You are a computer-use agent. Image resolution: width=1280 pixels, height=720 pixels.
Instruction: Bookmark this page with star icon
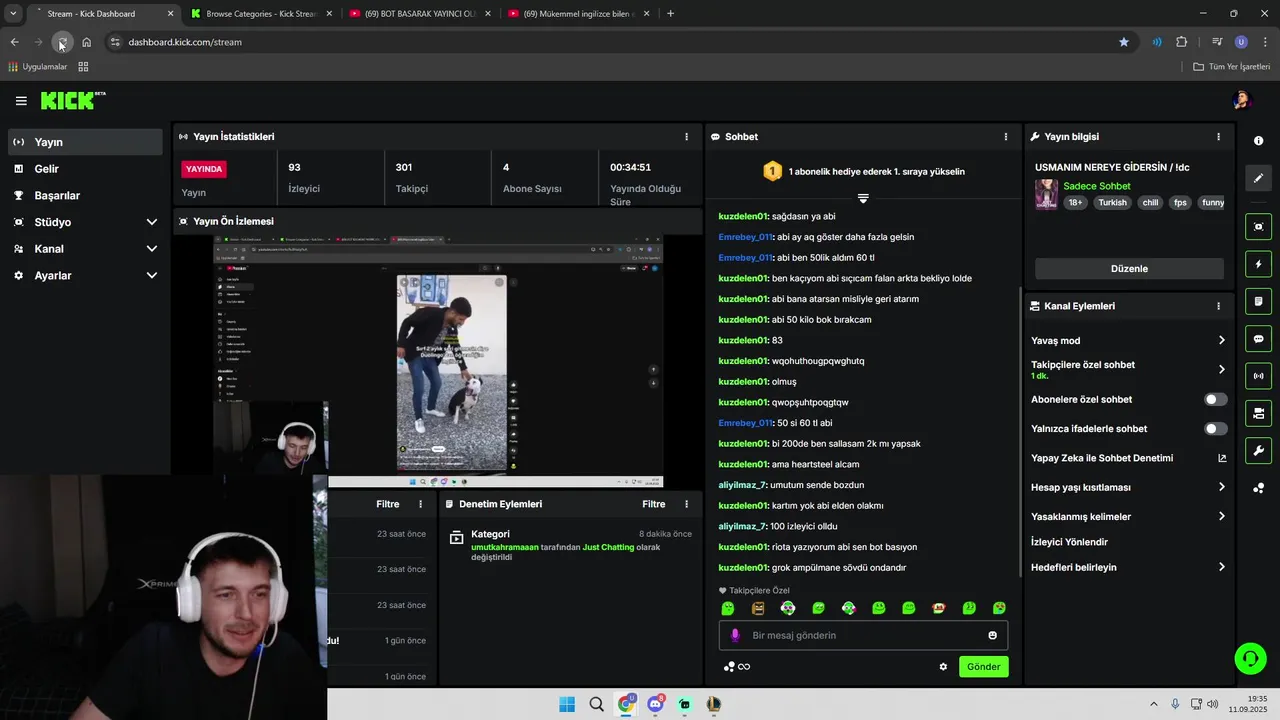tap(1124, 42)
